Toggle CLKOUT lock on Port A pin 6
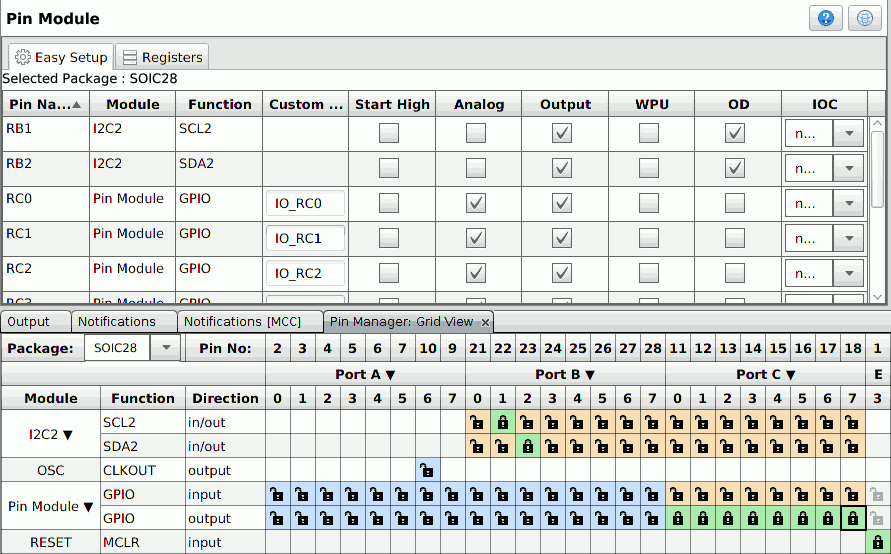 427,470
